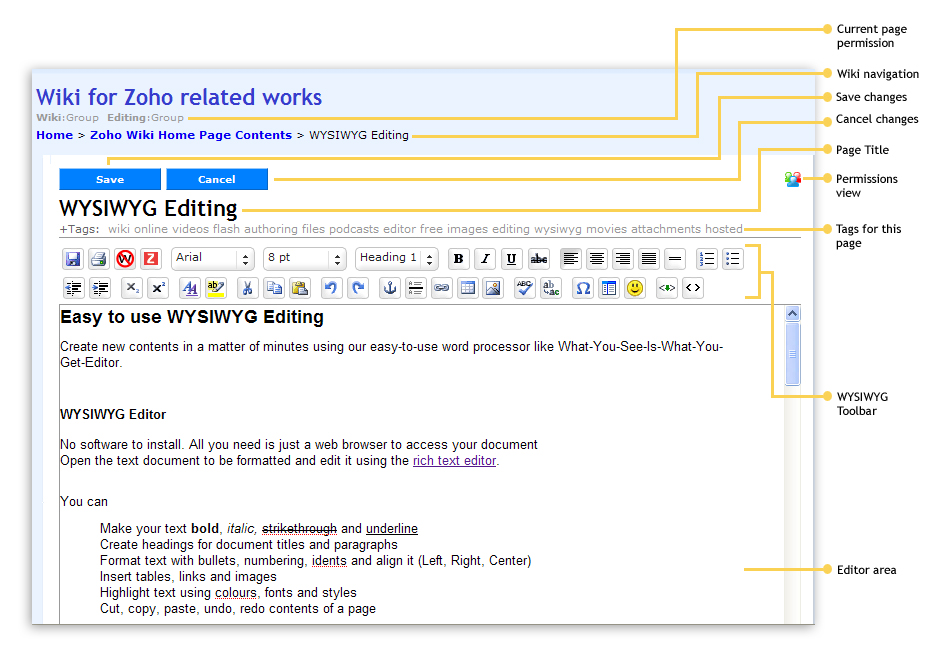
Task: Click the green arrows HTML icon
Action: pos(666,288)
